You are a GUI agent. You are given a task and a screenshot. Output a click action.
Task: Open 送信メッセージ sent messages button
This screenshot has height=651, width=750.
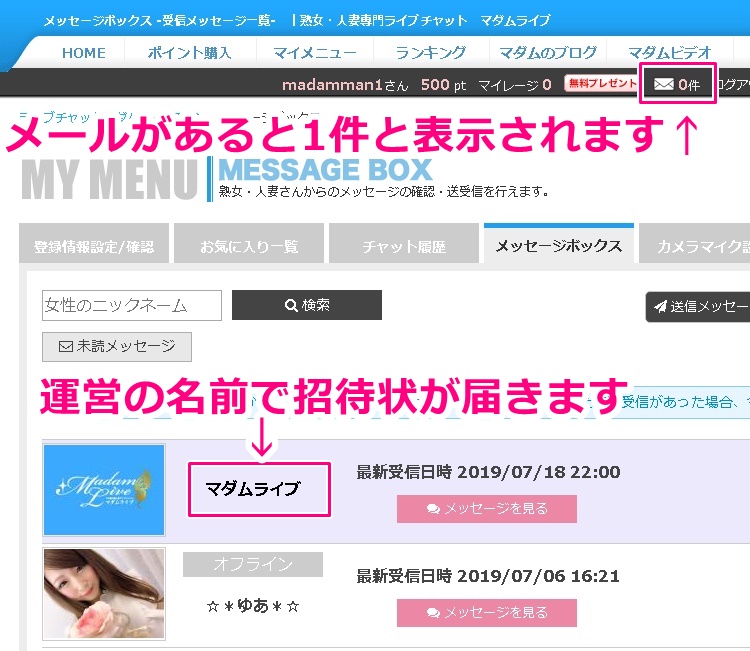[698, 307]
